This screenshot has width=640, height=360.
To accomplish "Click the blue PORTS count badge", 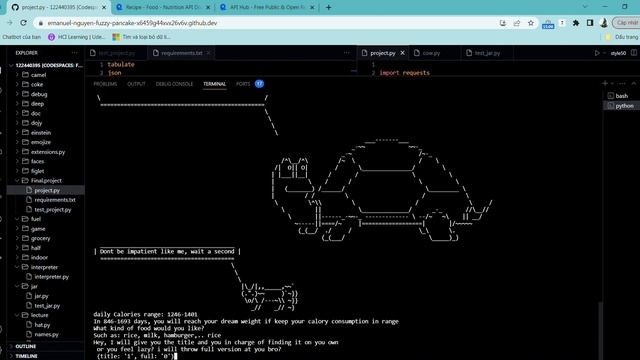I will (x=259, y=84).
